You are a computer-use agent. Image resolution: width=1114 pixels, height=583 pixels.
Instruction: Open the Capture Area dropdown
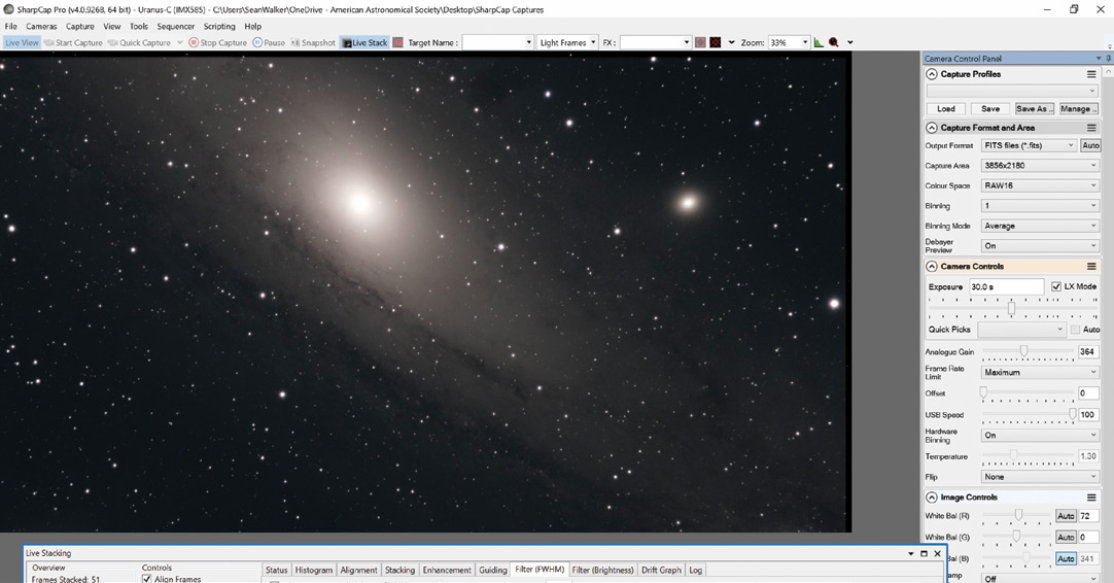[x=1040, y=165]
